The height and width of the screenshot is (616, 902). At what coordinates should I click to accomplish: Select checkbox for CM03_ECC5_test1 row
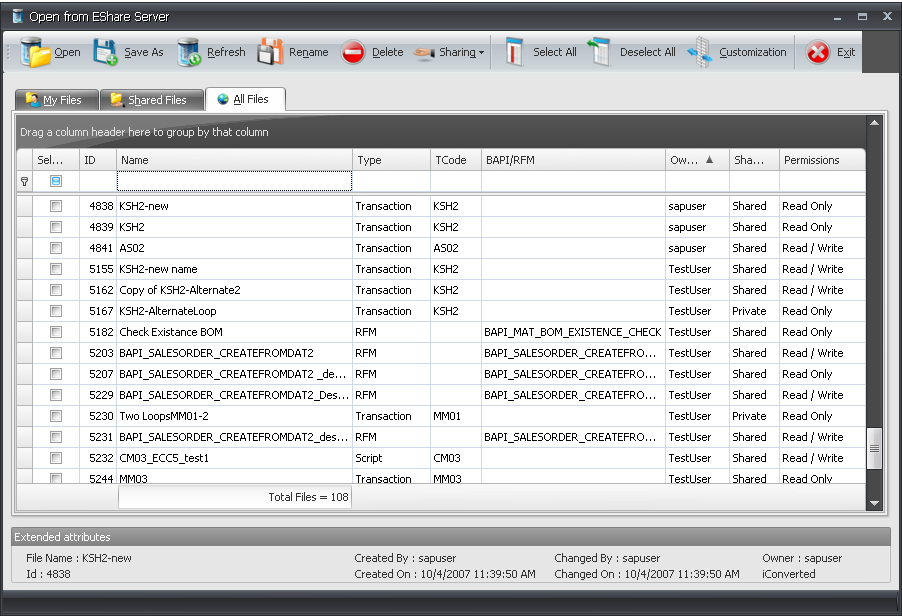(56, 458)
